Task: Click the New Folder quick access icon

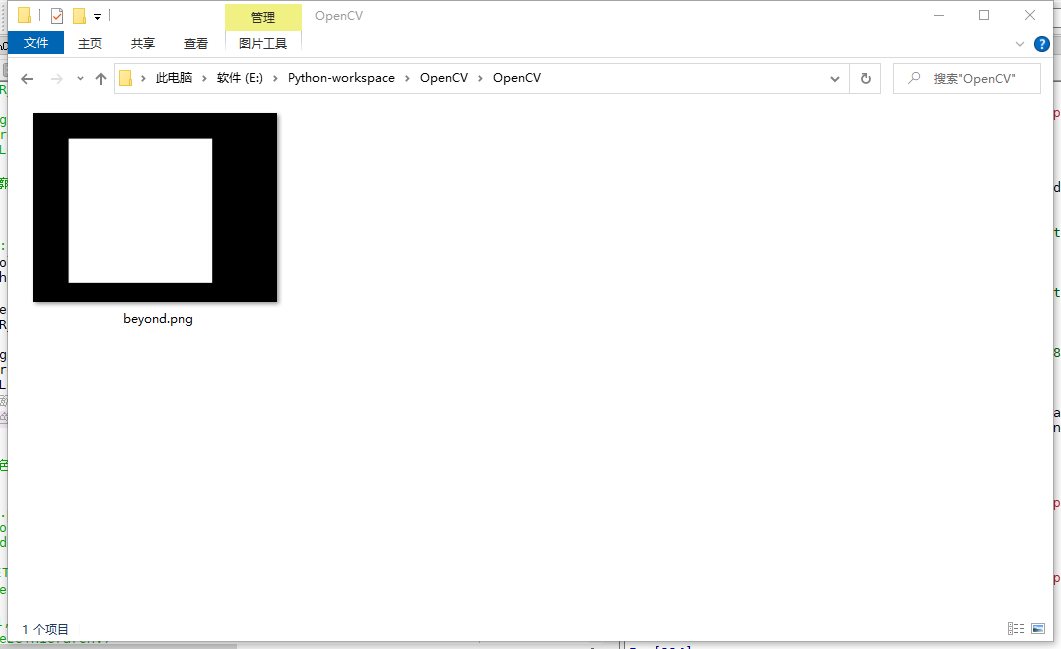Action: [x=79, y=15]
